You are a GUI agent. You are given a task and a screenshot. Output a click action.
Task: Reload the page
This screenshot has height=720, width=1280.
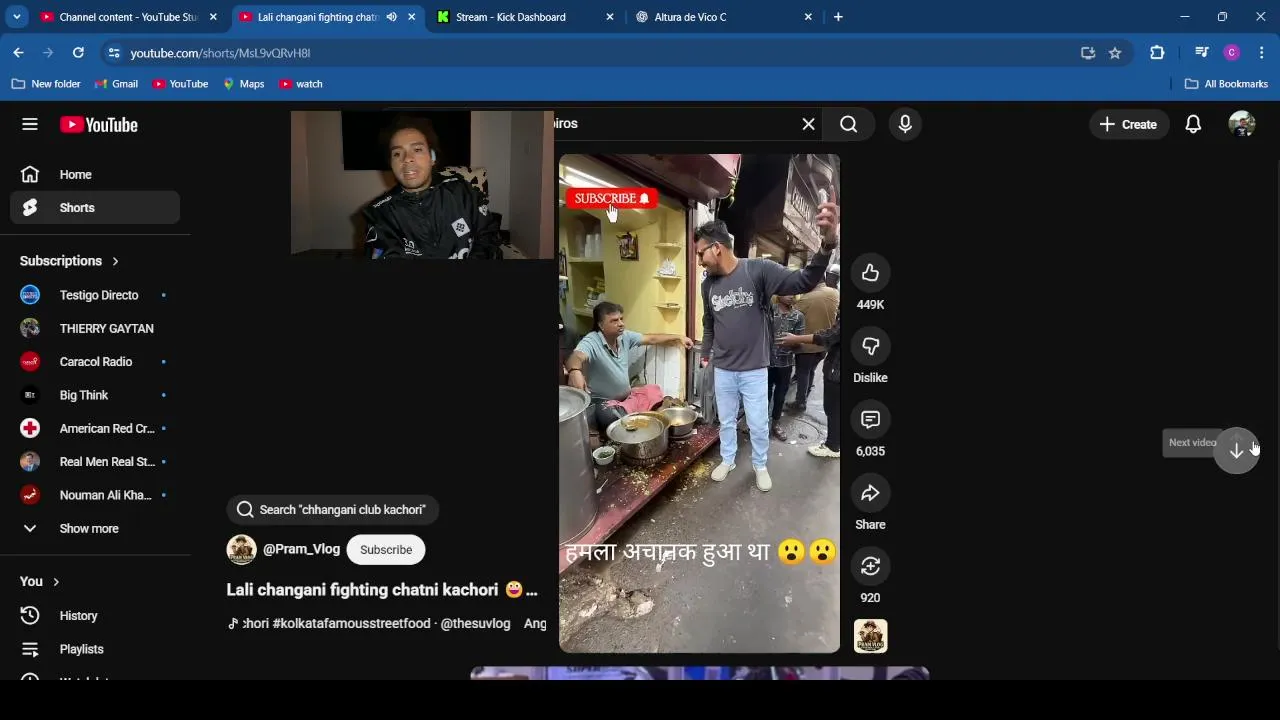click(78, 53)
